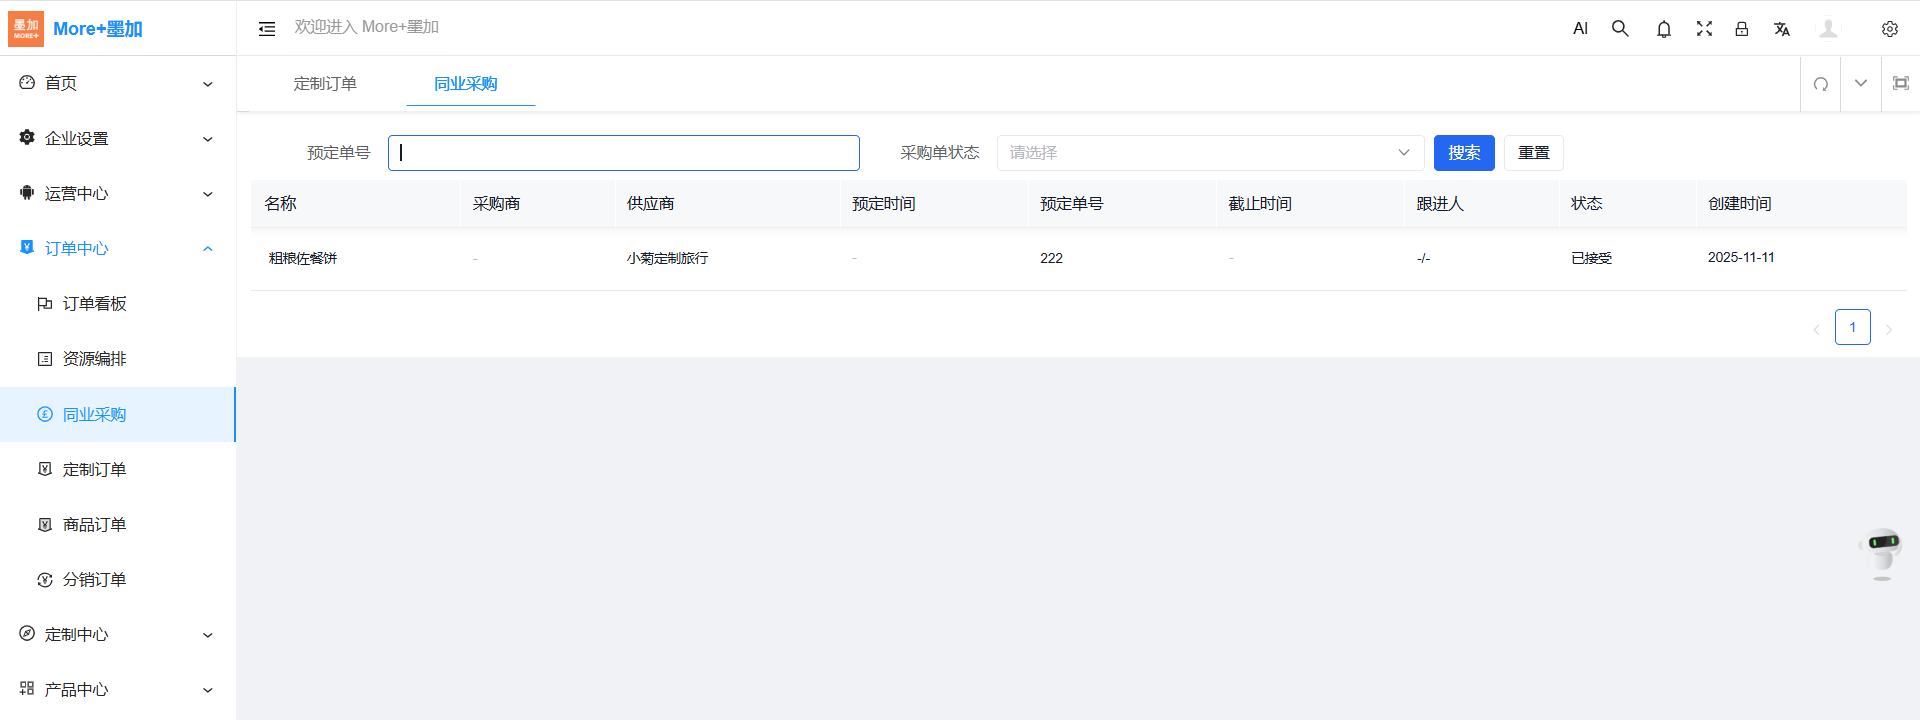Screen dimensions: 1920x720
Task: Click the 重置 button
Action: 1533,153
